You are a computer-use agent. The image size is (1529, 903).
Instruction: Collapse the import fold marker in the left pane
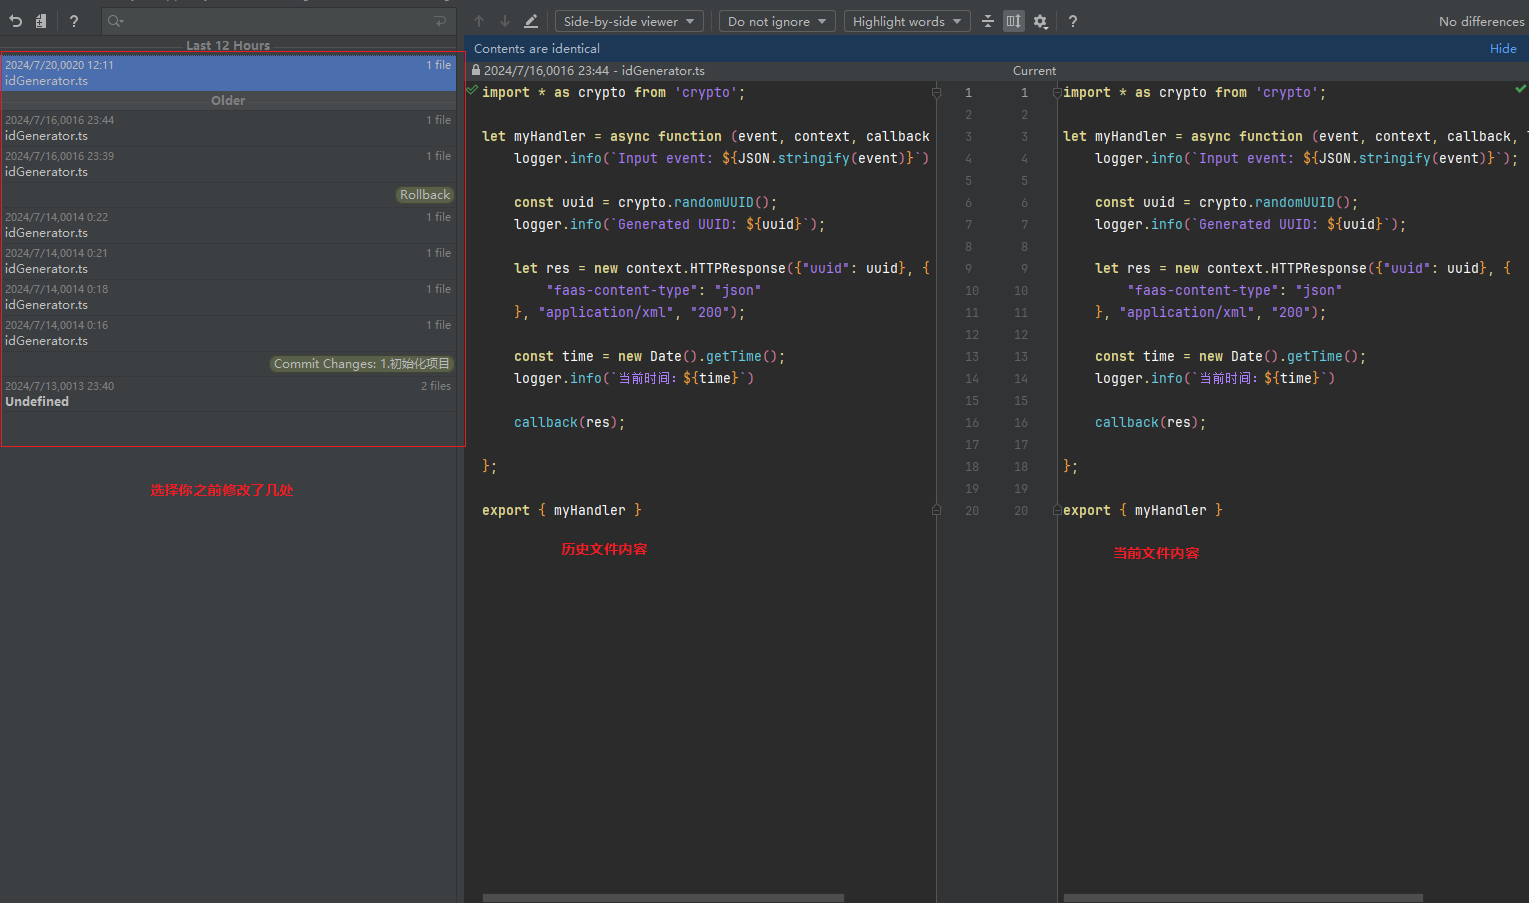pos(936,92)
